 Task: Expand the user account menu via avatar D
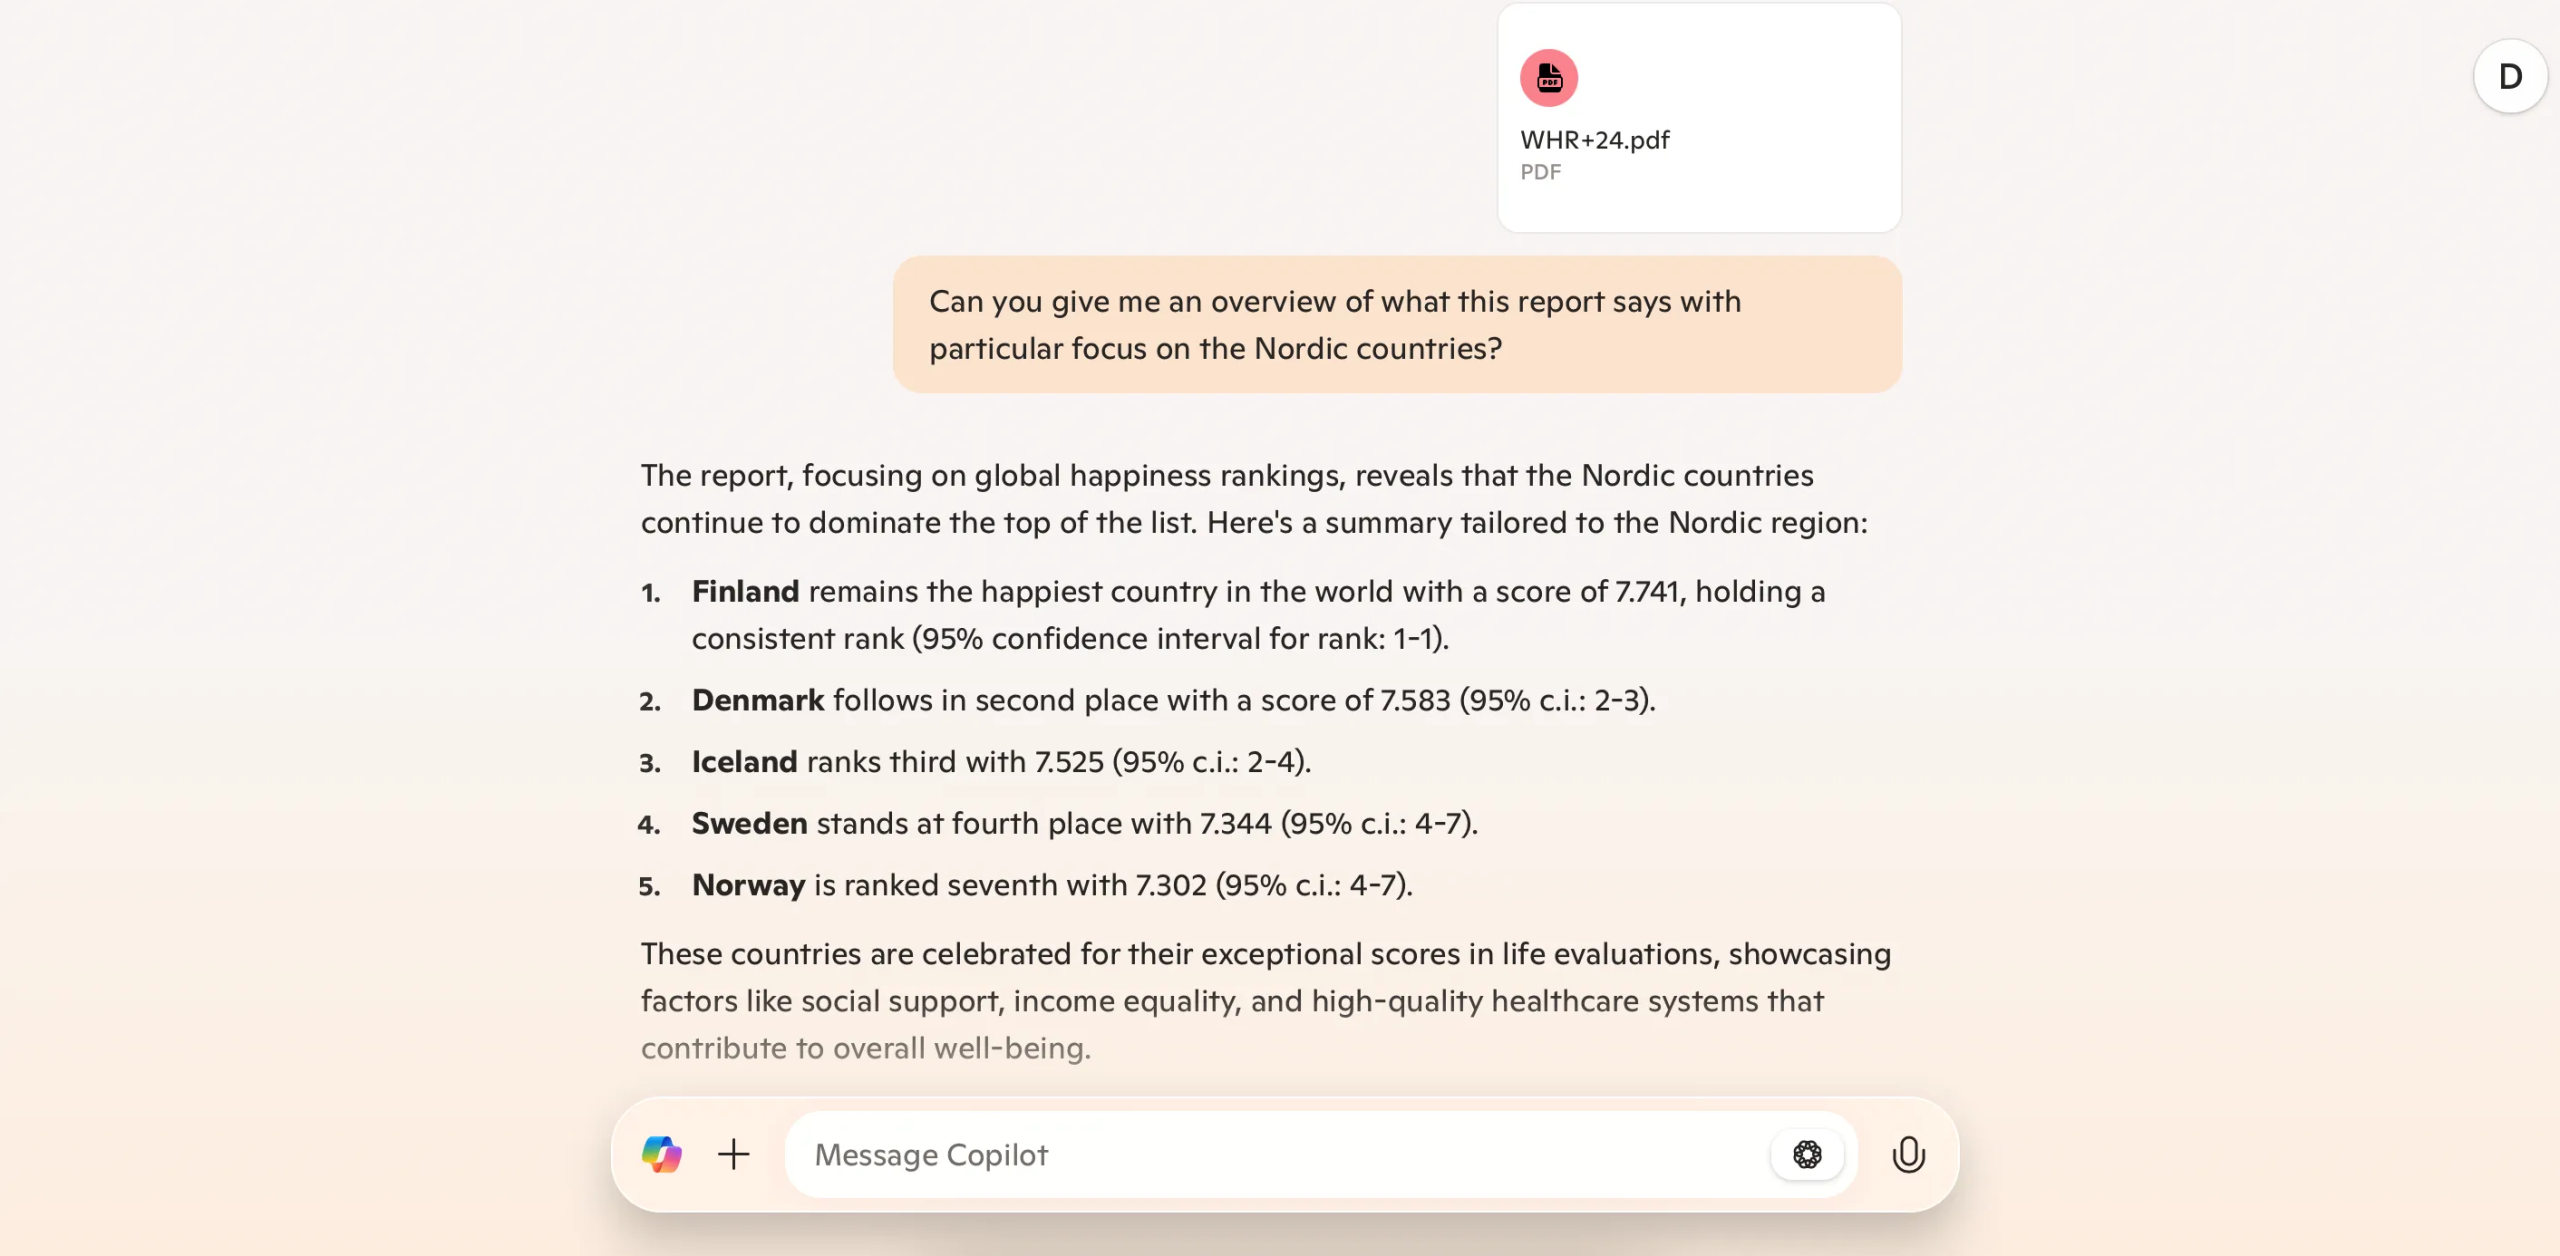[2508, 76]
